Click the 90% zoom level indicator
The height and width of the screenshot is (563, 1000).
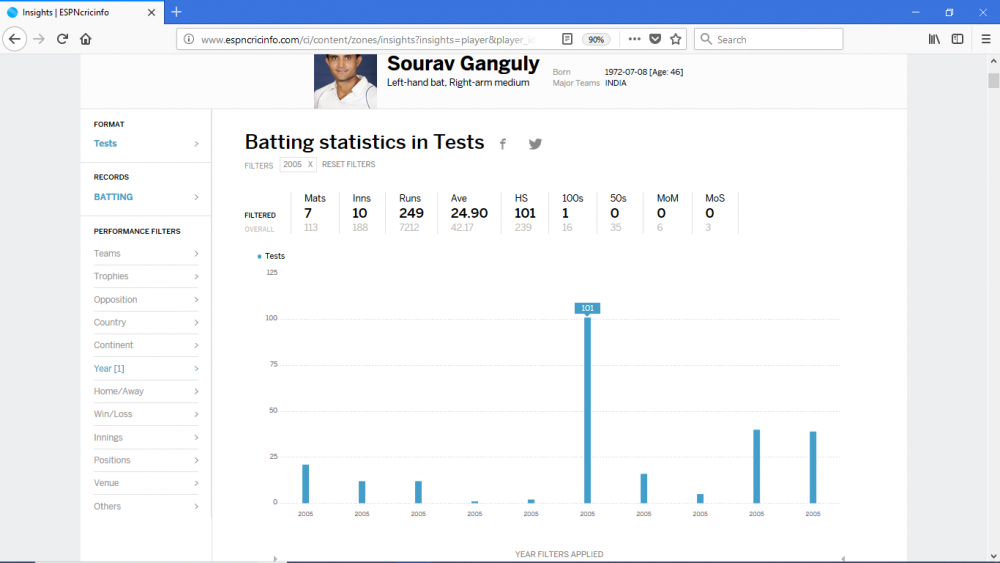click(x=596, y=39)
